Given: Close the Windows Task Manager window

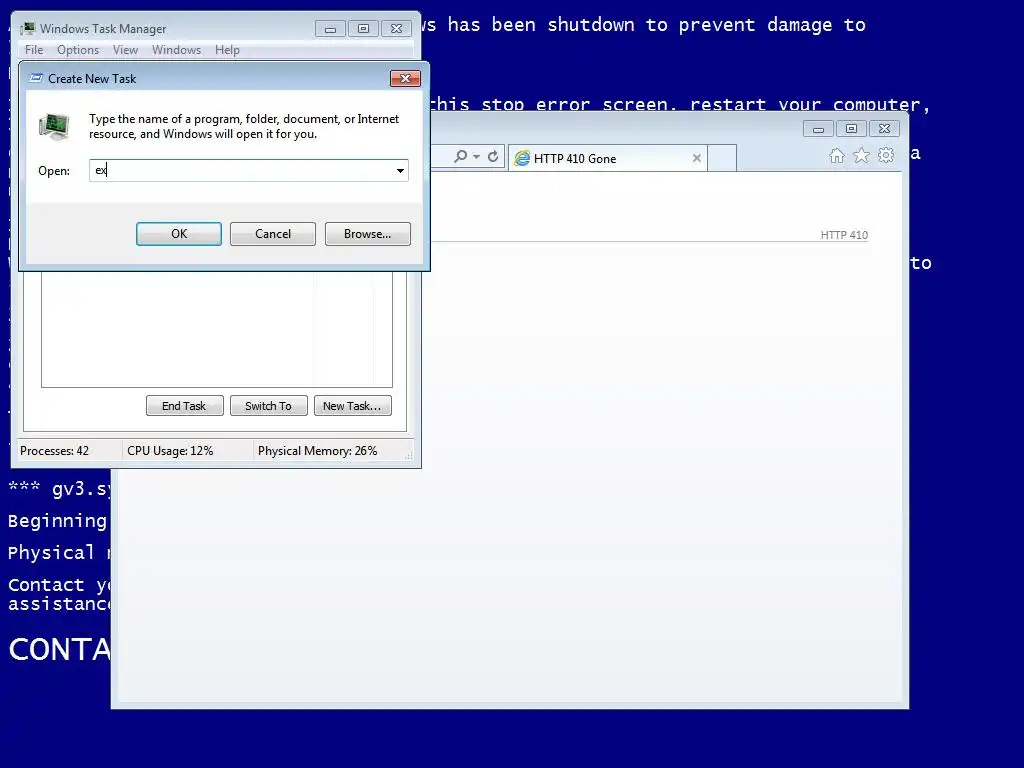Looking at the screenshot, I should (x=396, y=29).
